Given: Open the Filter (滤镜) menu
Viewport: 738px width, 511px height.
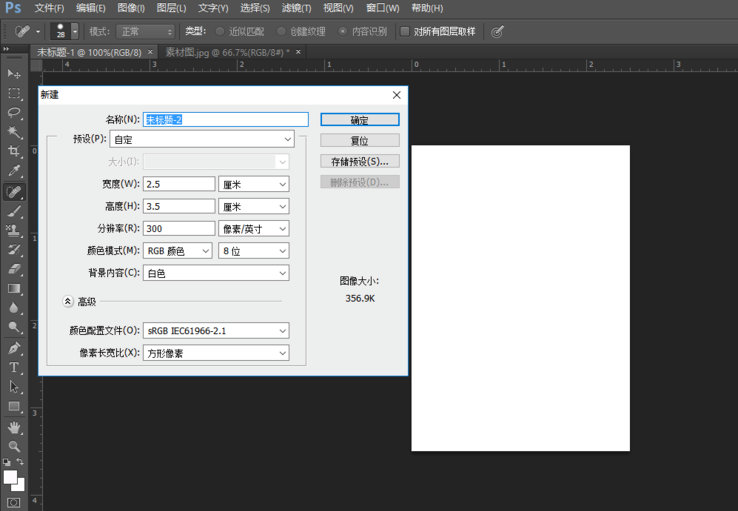Looking at the screenshot, I should tap(294, 8).
